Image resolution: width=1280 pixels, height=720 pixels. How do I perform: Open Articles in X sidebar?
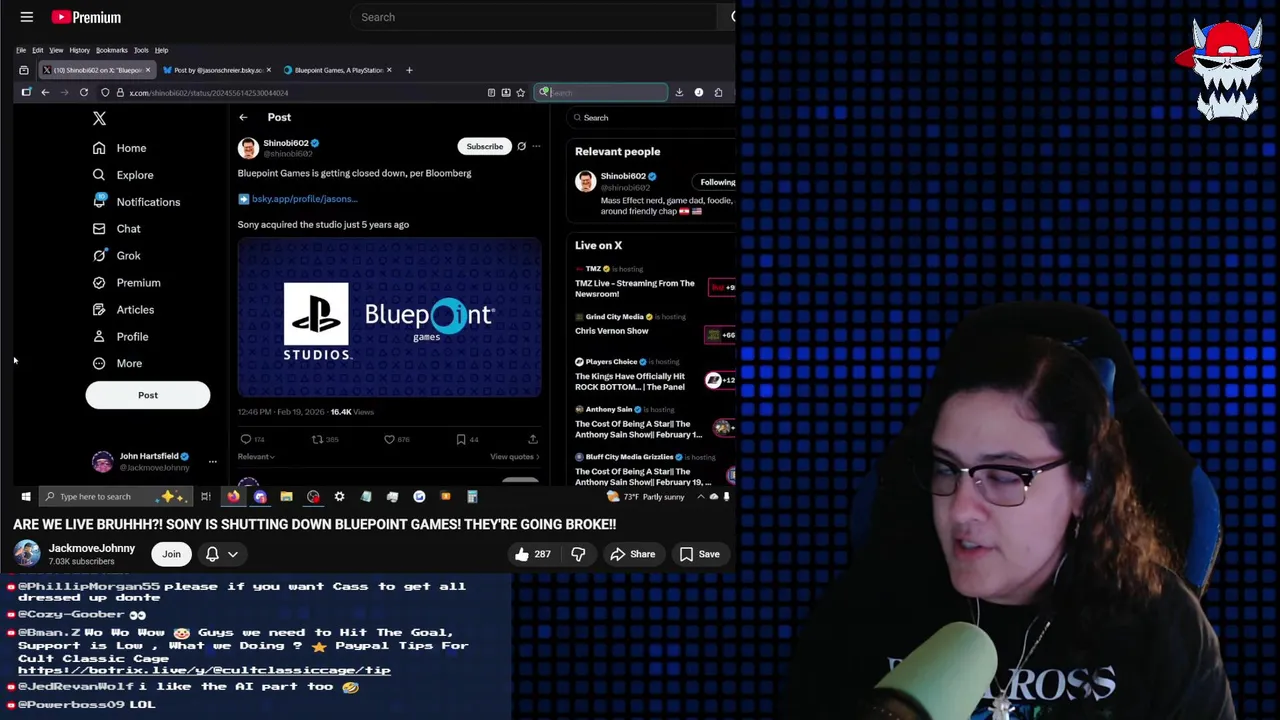pyautogui.click(x=124, y=310)
